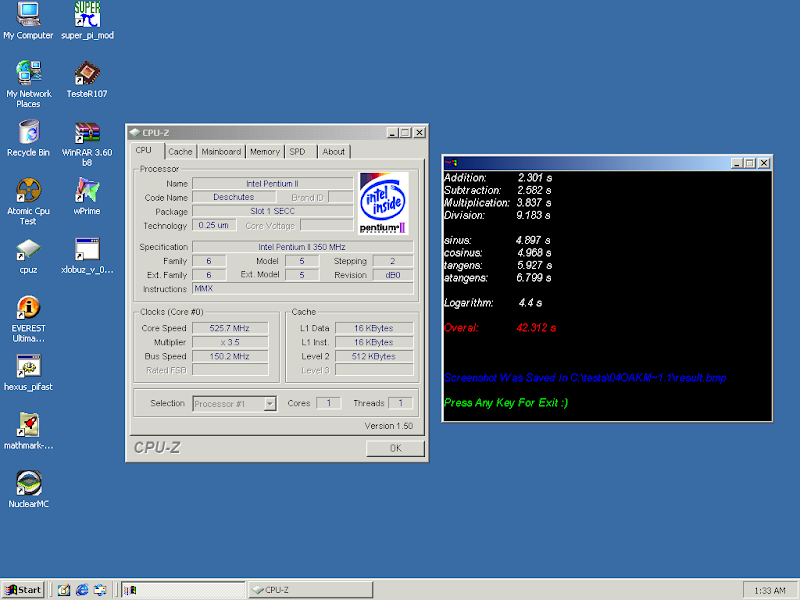Click the green Press Any Key For Exit text

point(506,403)
